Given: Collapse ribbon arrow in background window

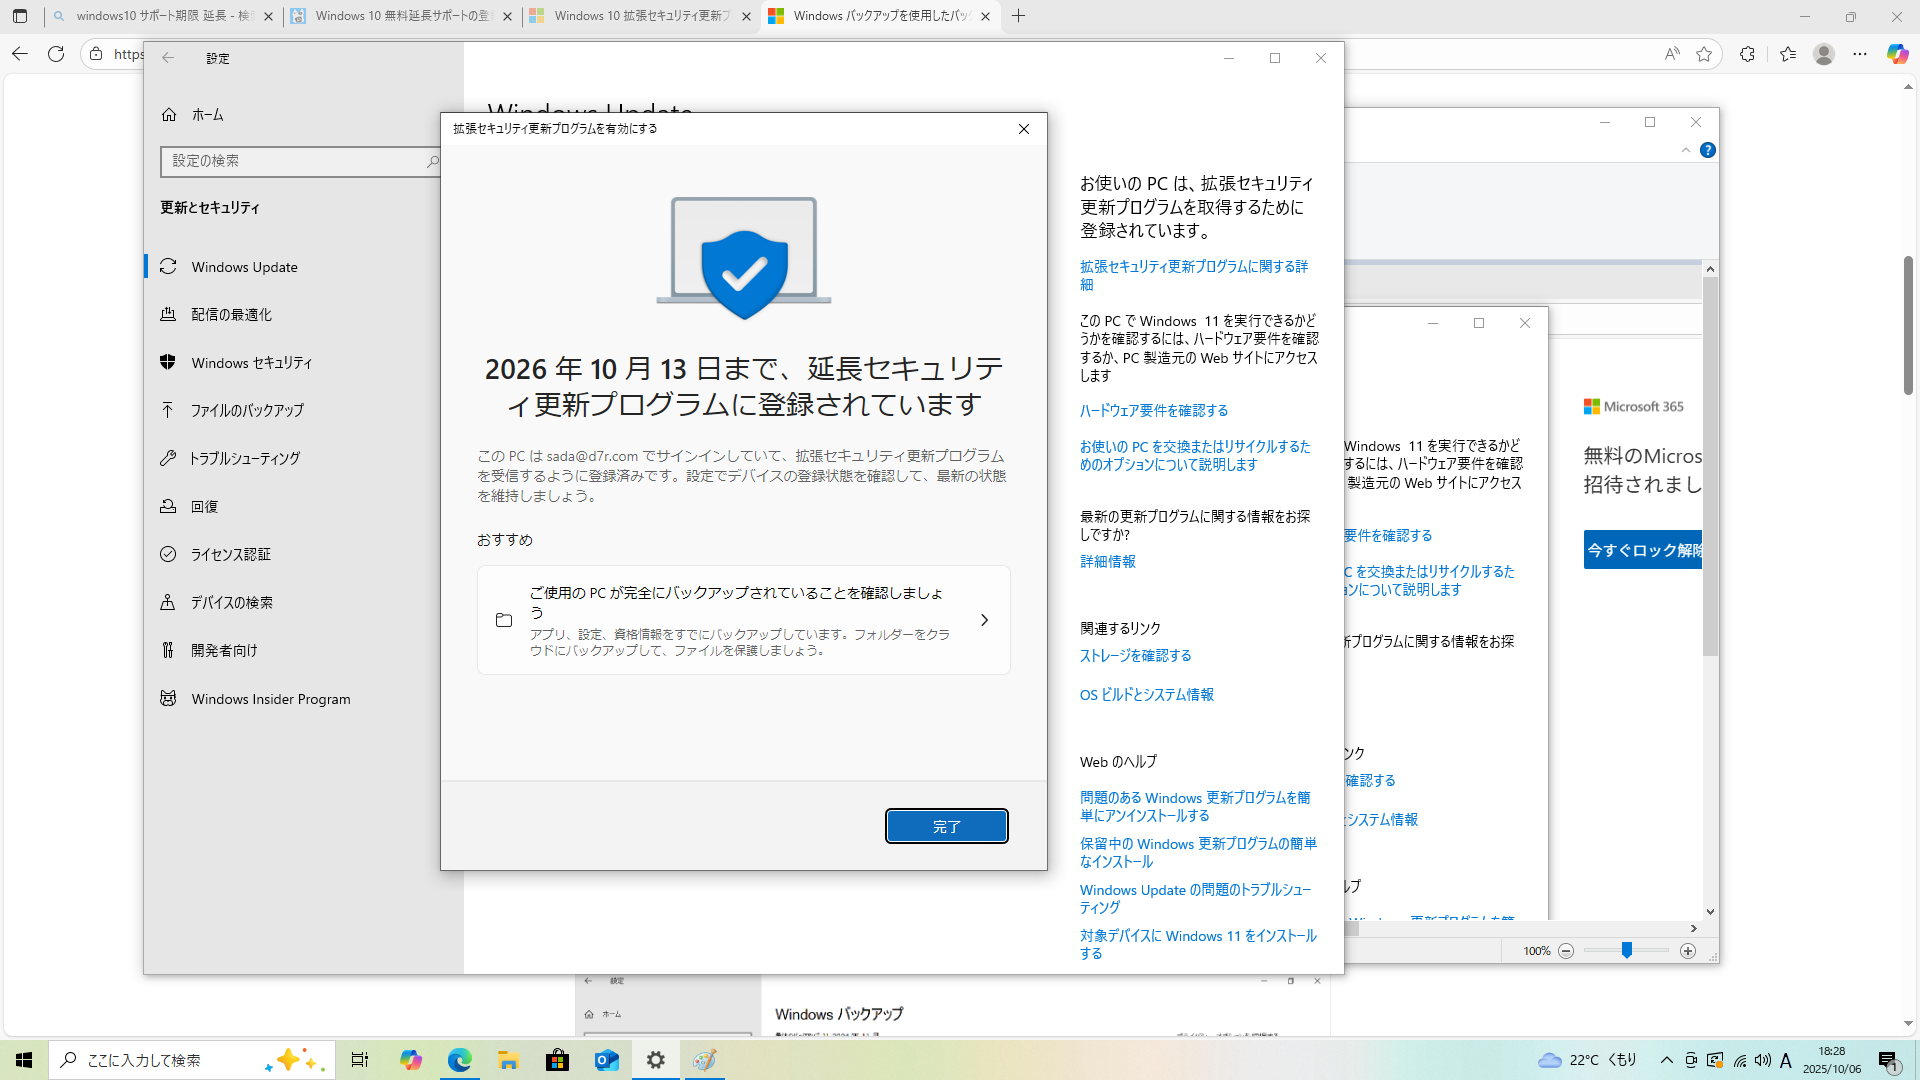Looking at the screenshot, I should (1685, 150).
